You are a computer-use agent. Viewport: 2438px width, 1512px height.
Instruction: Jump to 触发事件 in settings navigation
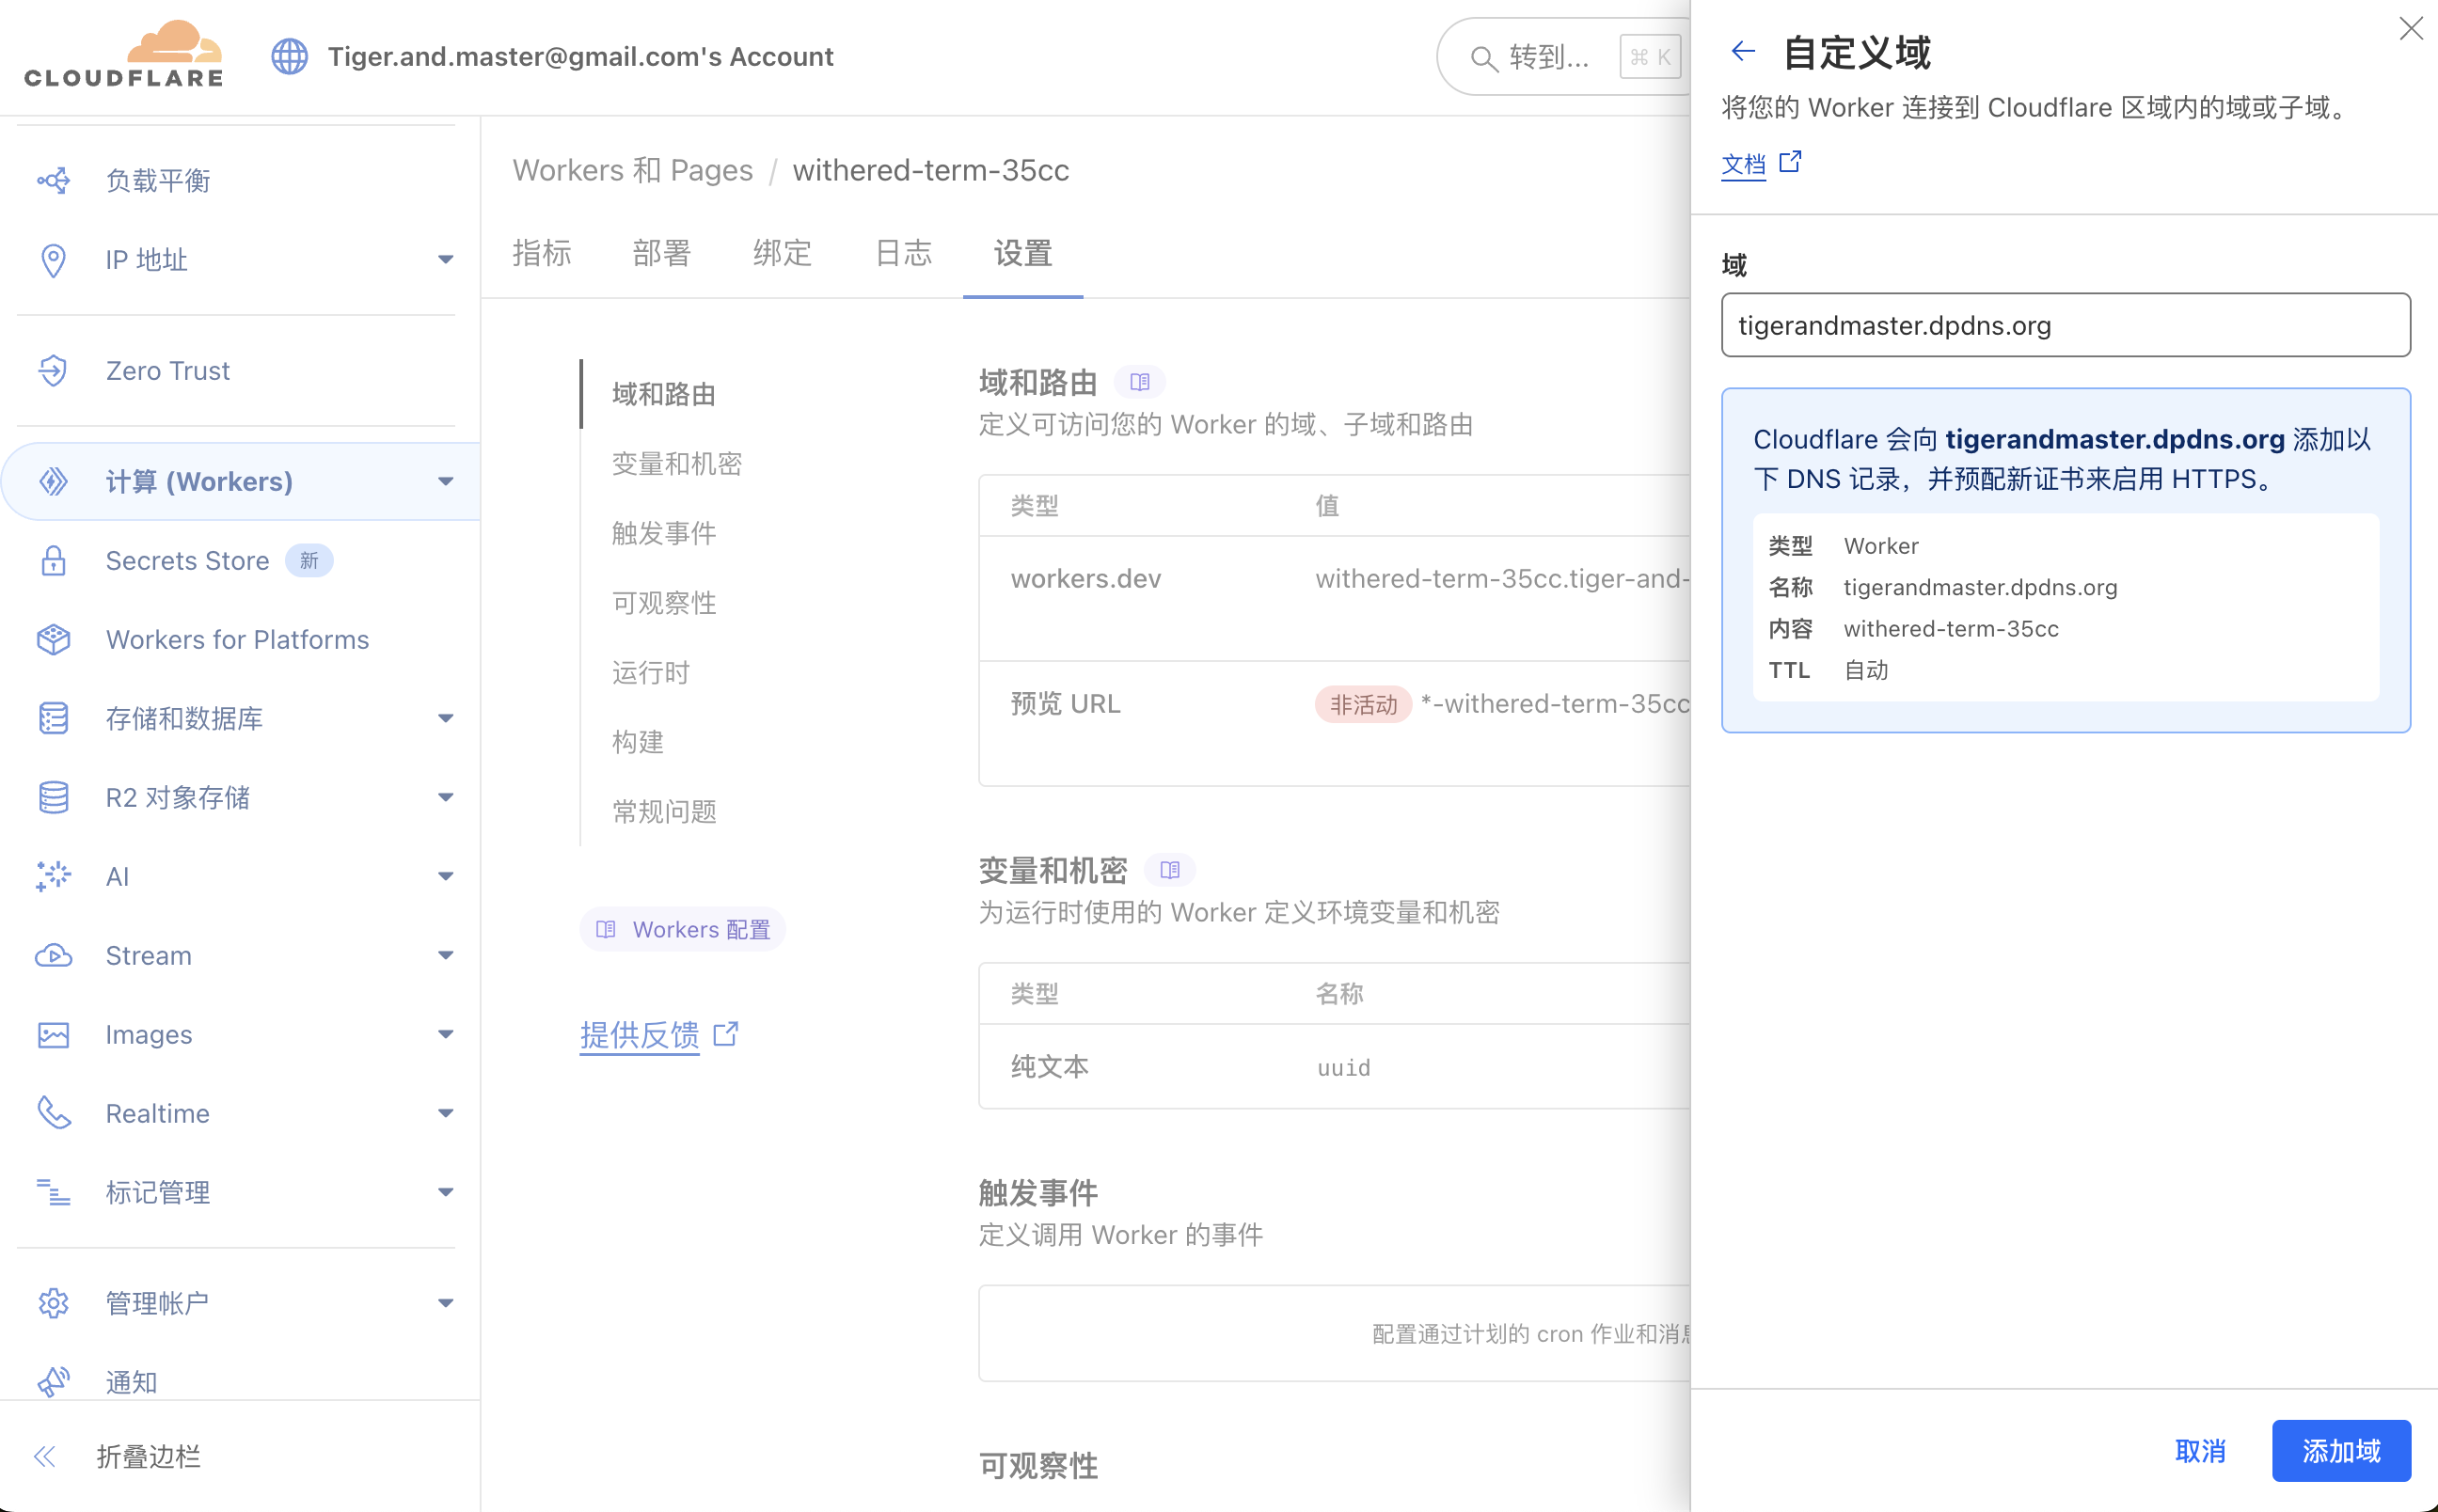[664, 533]
